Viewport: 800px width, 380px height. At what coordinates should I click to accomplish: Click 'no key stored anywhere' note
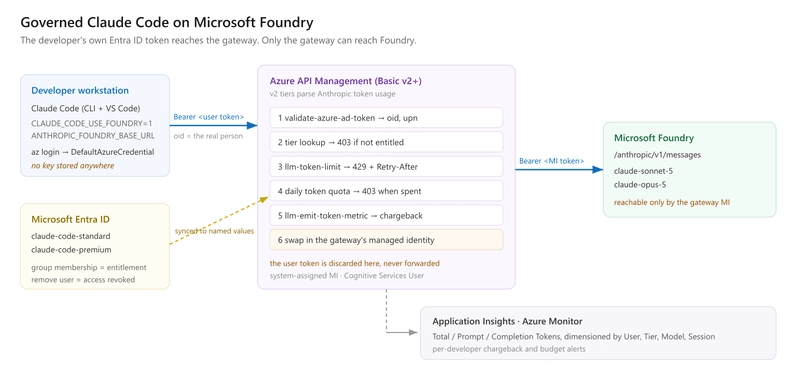click(73, 165)
